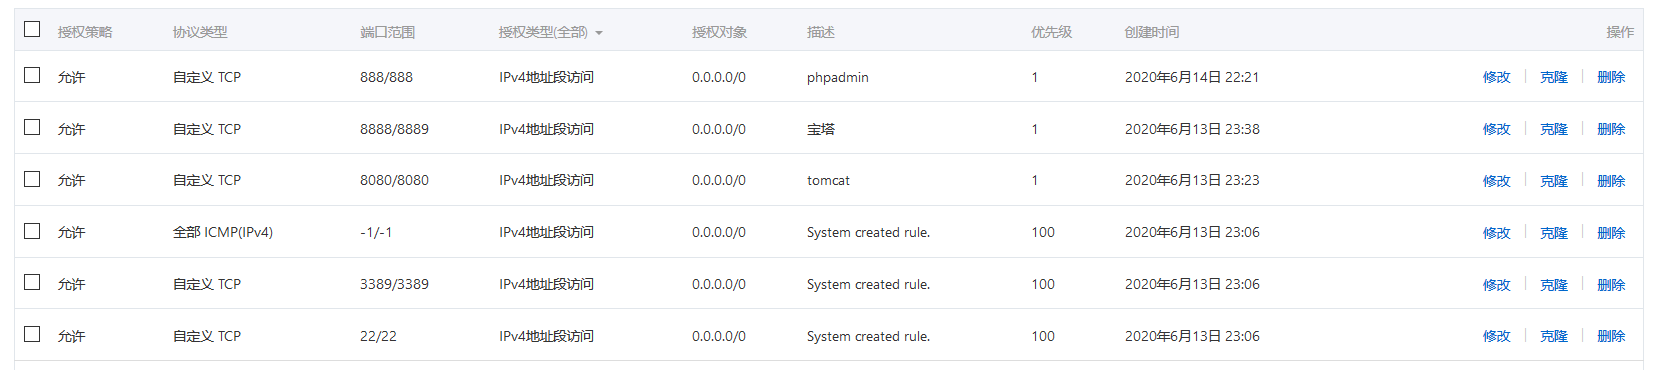
Task: Click 删除 on the ICMP(IPv4) row
Action: [1611, 233]
